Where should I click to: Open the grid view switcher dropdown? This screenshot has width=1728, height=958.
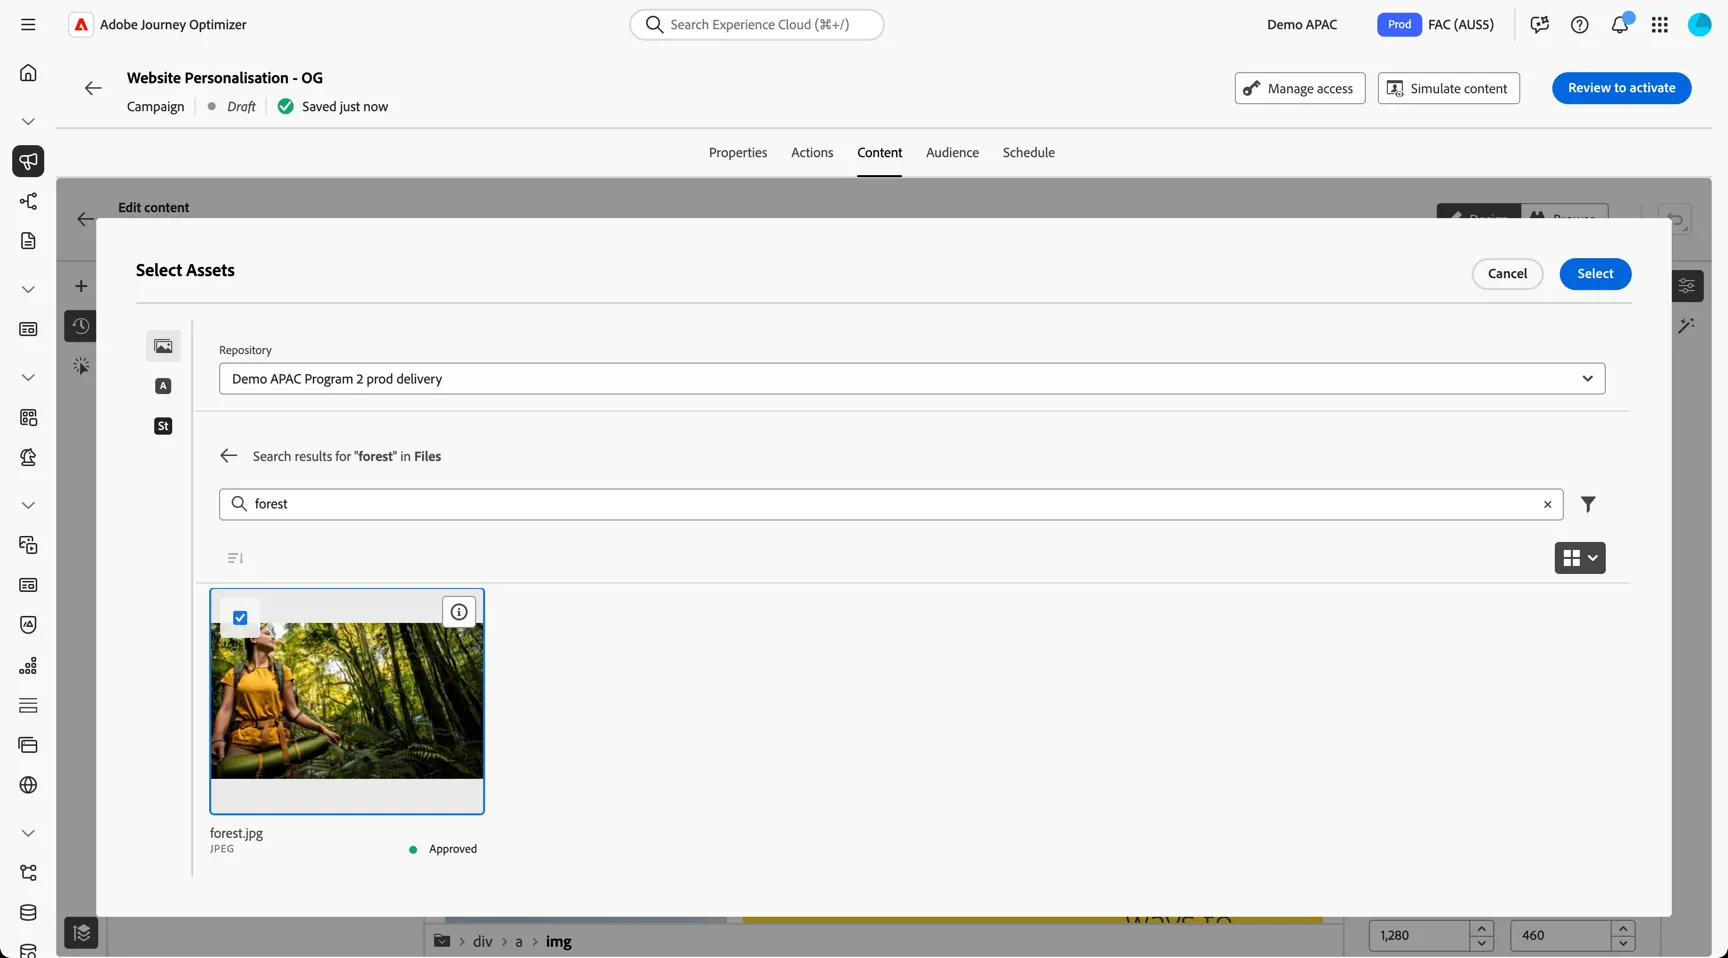(x=1580, y=558)
